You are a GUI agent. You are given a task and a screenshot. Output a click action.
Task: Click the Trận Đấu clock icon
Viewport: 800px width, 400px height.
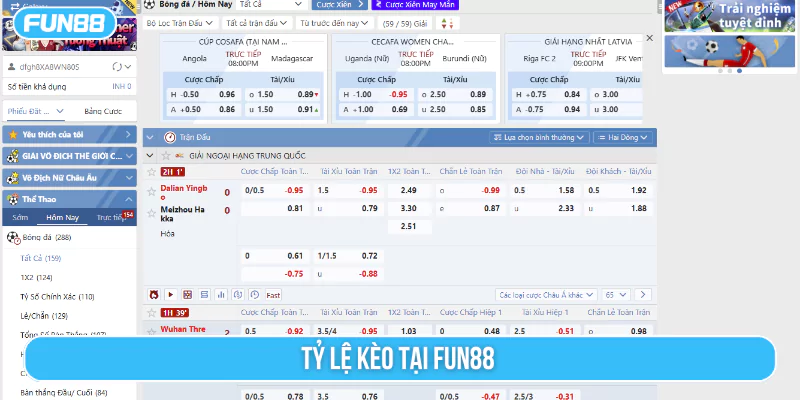tap(170, 137)
